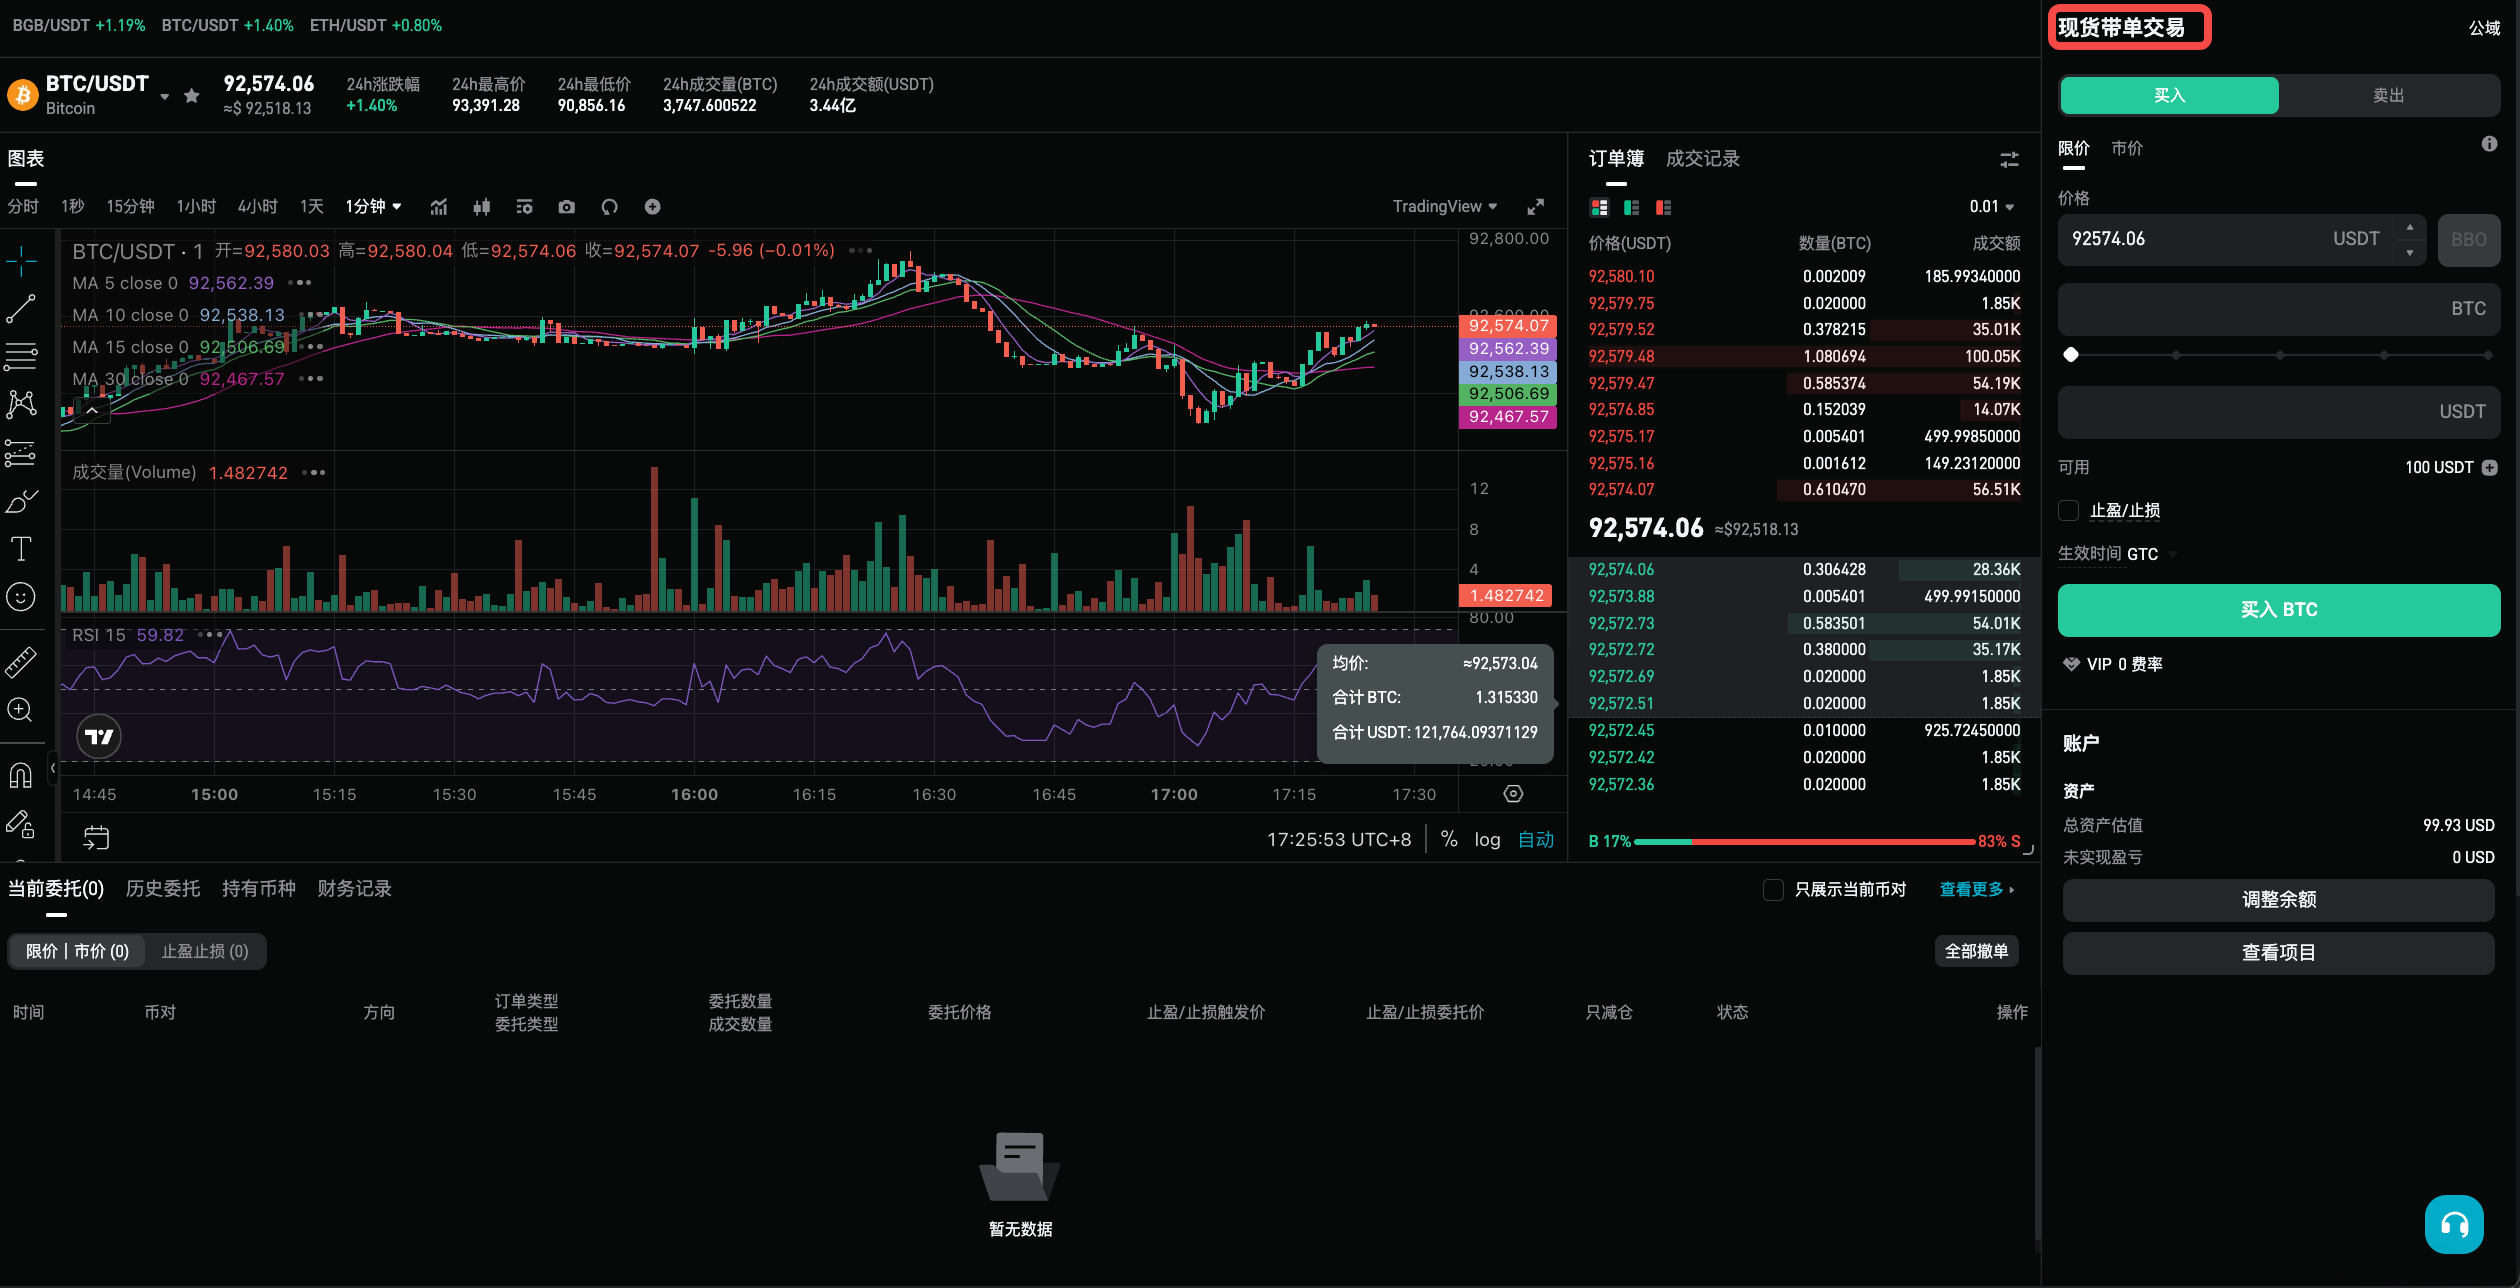This screenshot has width=2520, height=1288.
Task: Open the TradingView chart mode dropdown
Action: coord(1444,206)
